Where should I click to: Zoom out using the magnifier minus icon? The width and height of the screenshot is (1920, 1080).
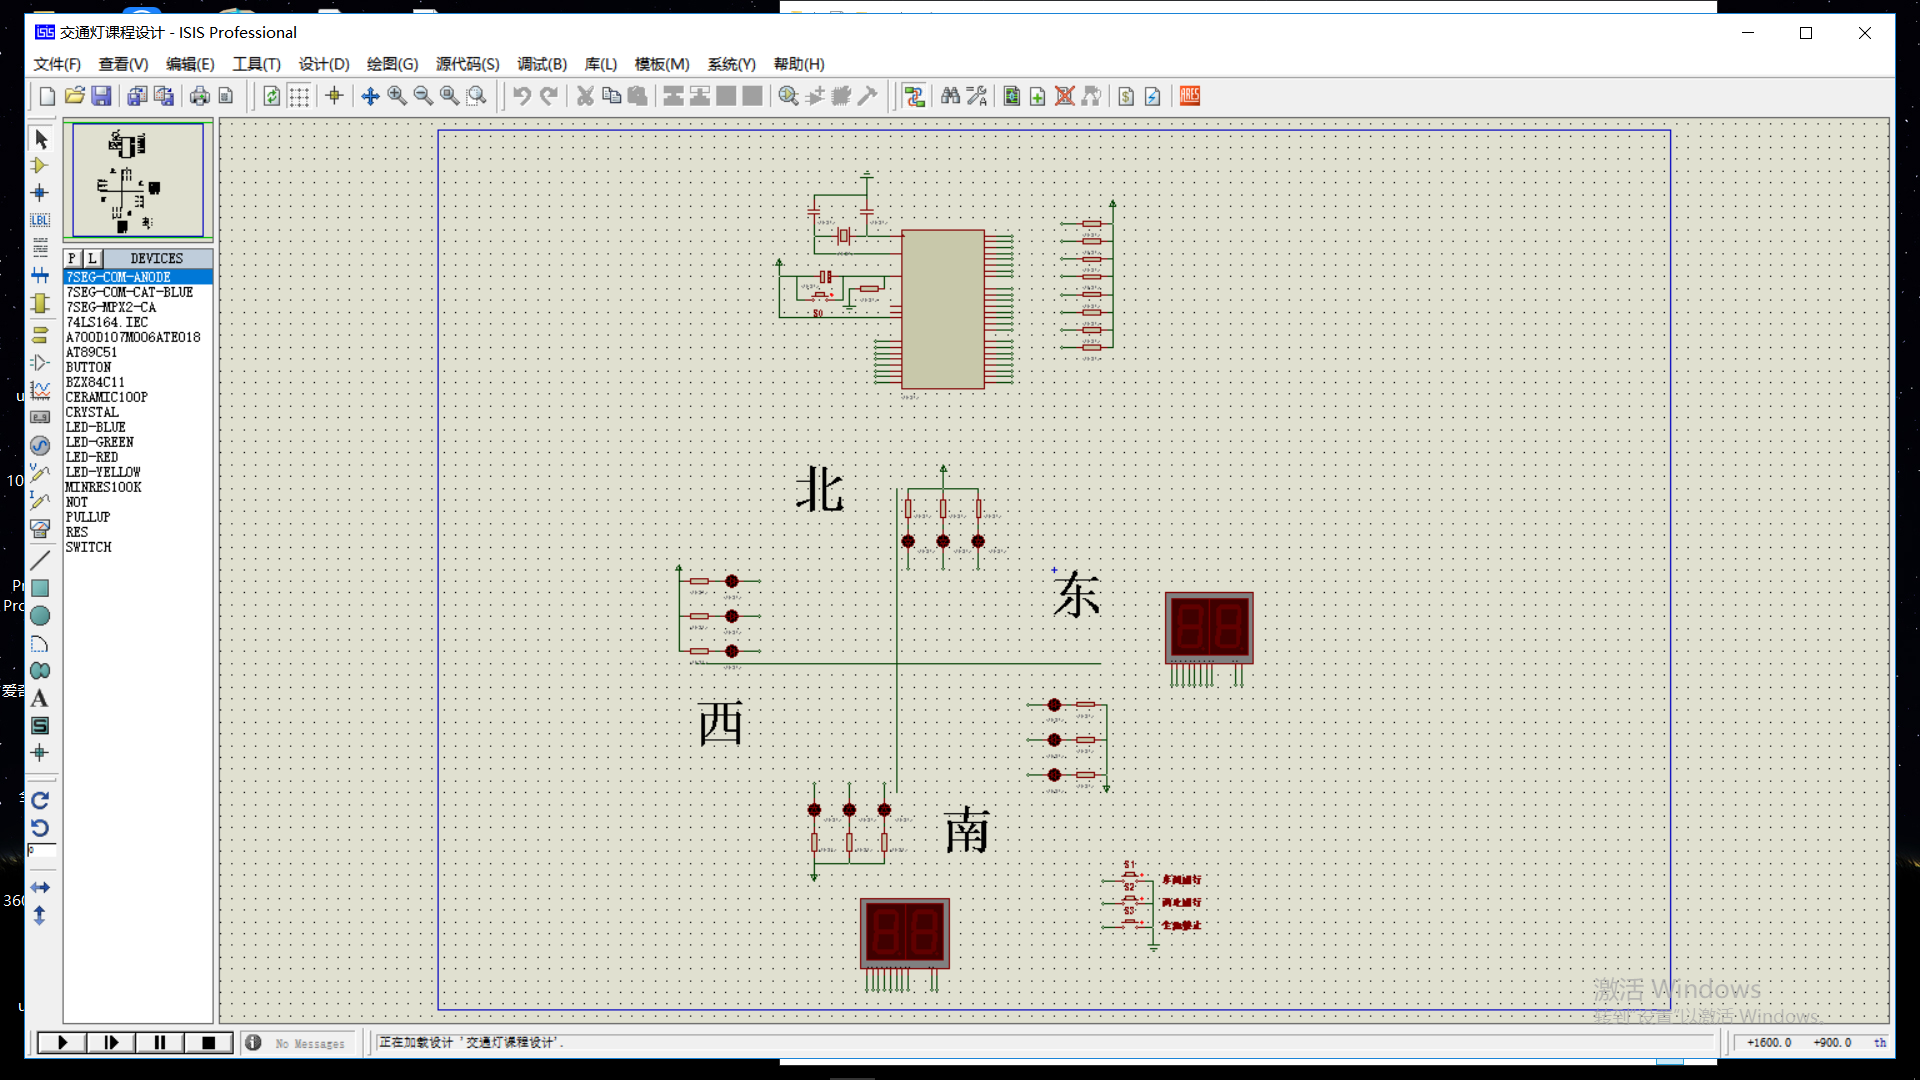(424, 96)
